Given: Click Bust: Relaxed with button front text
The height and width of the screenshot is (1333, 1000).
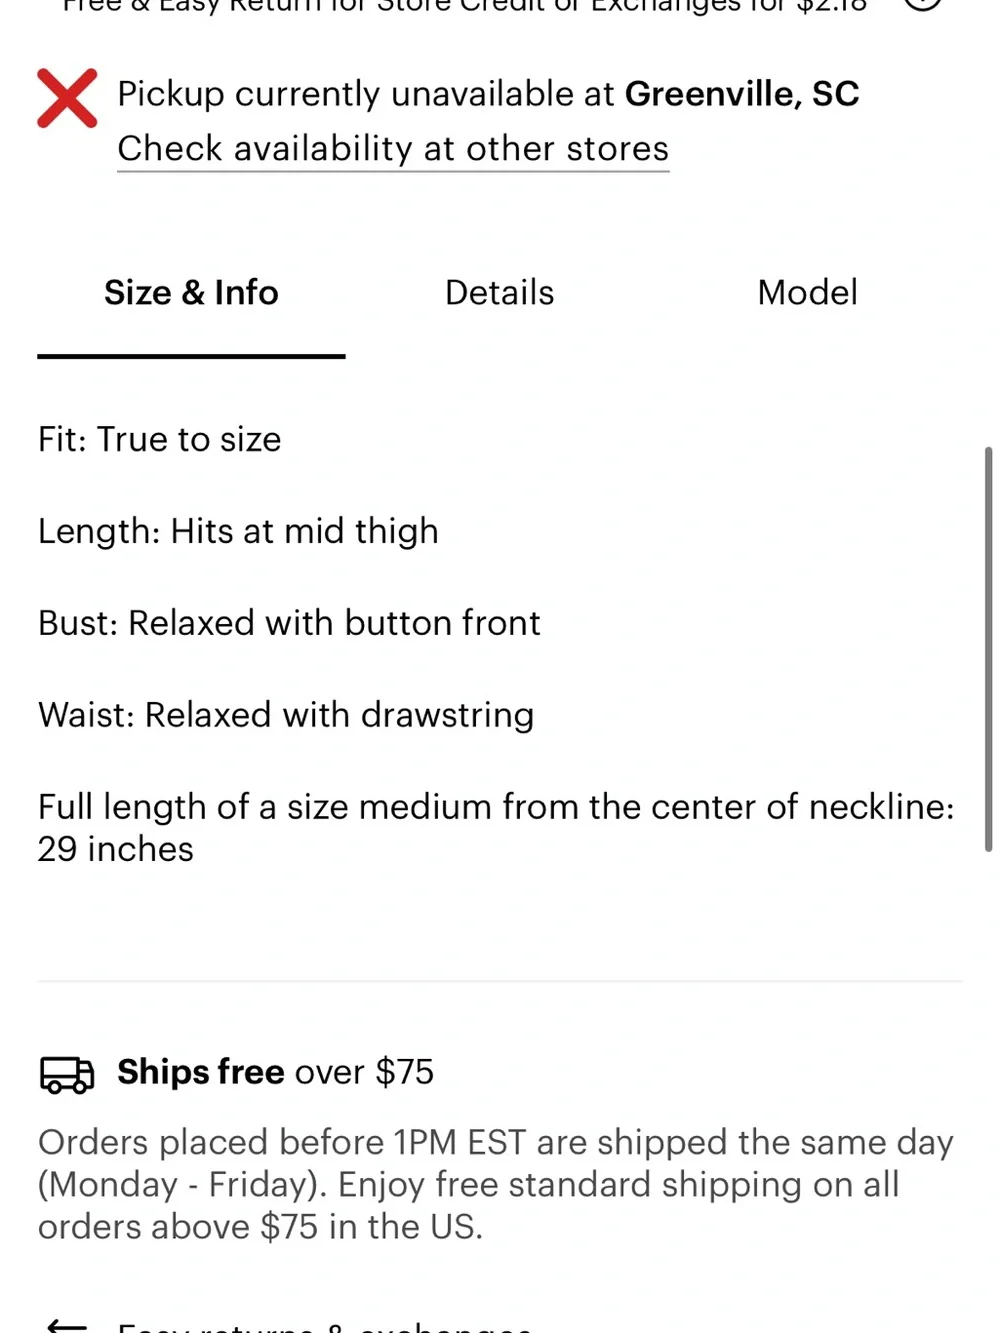Looking at the screenshot, I should tap(289, 623).
